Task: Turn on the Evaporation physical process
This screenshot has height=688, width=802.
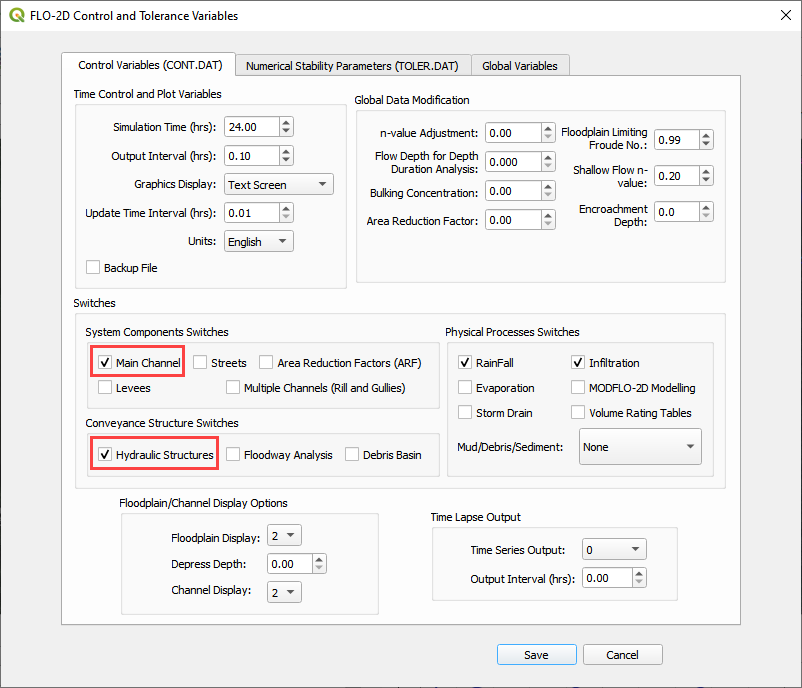Action: point(465,388)
